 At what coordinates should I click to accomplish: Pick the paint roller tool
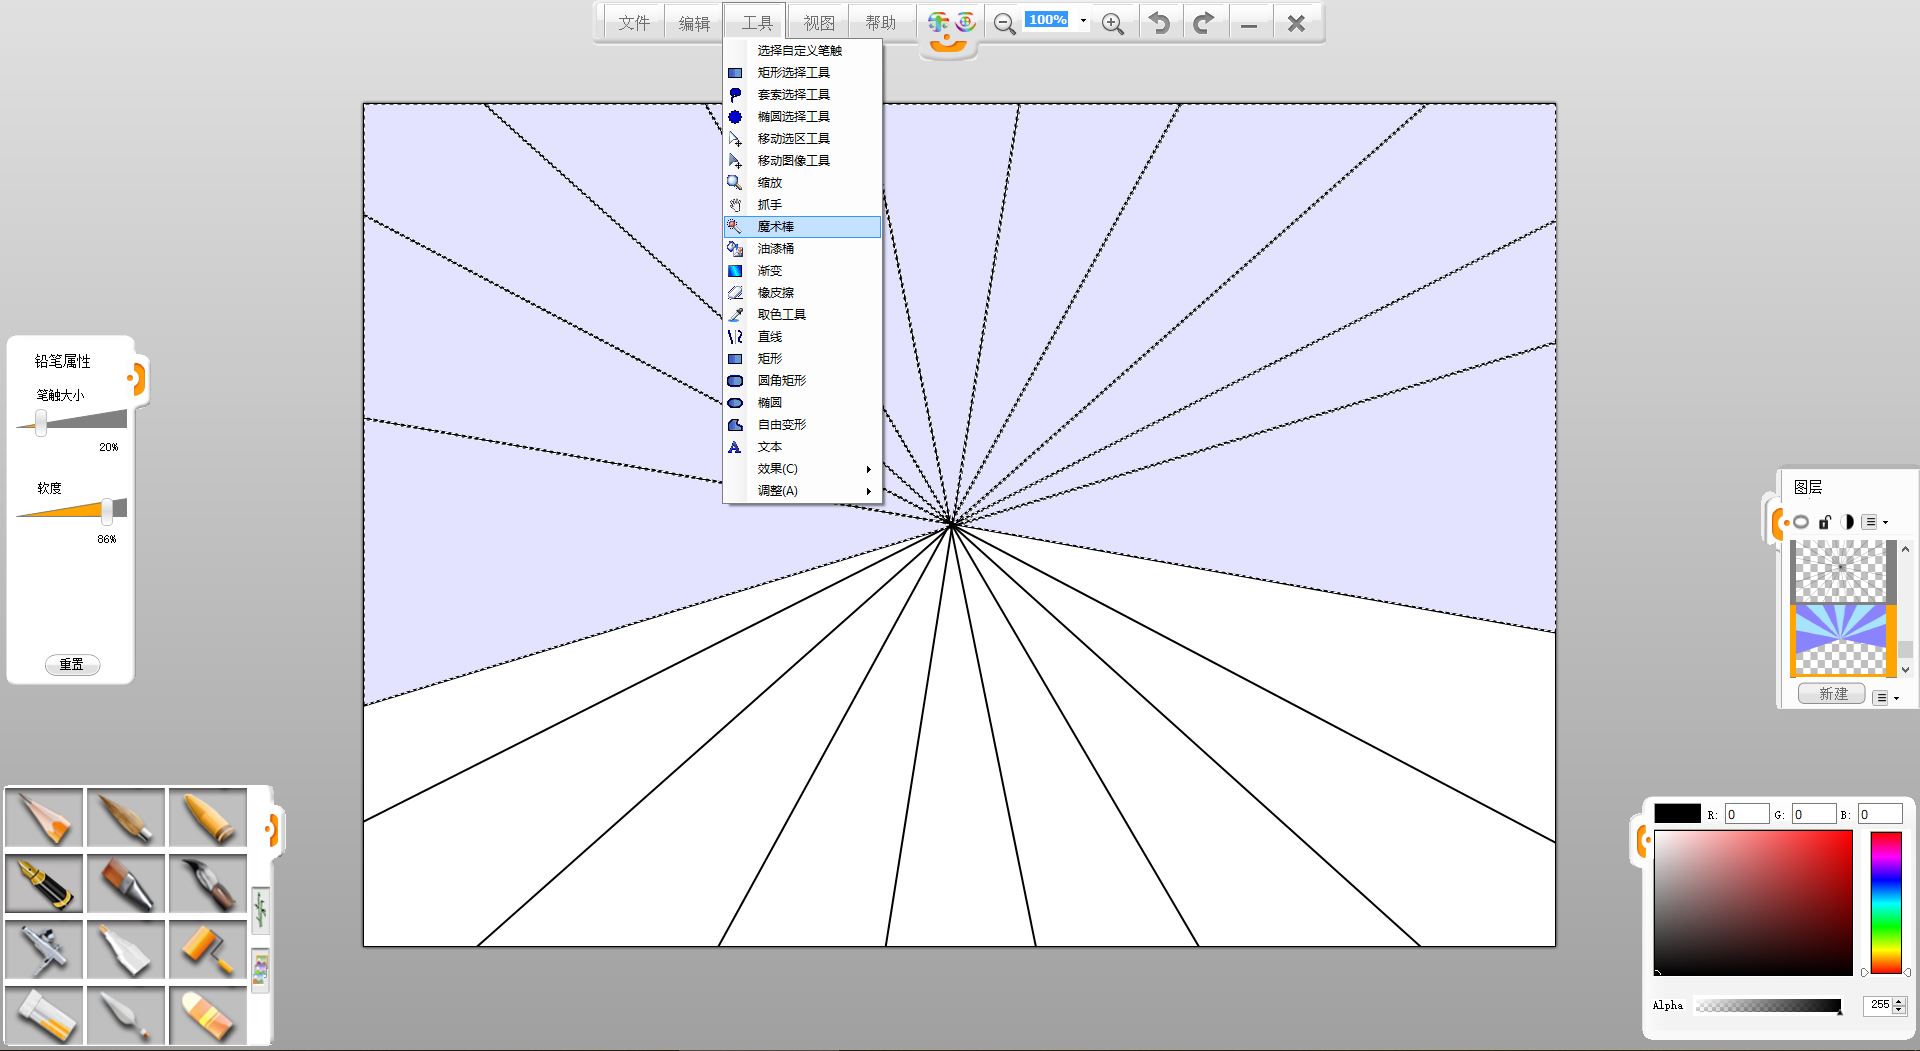[x=208, y=949]
